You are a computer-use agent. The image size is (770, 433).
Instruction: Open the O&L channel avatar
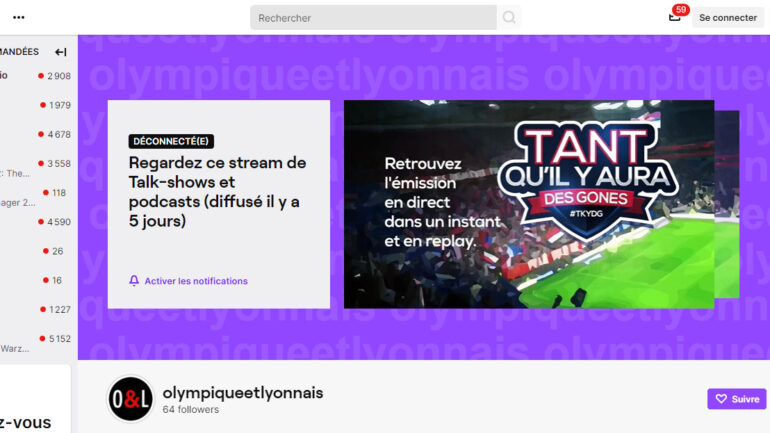(130, 399)
